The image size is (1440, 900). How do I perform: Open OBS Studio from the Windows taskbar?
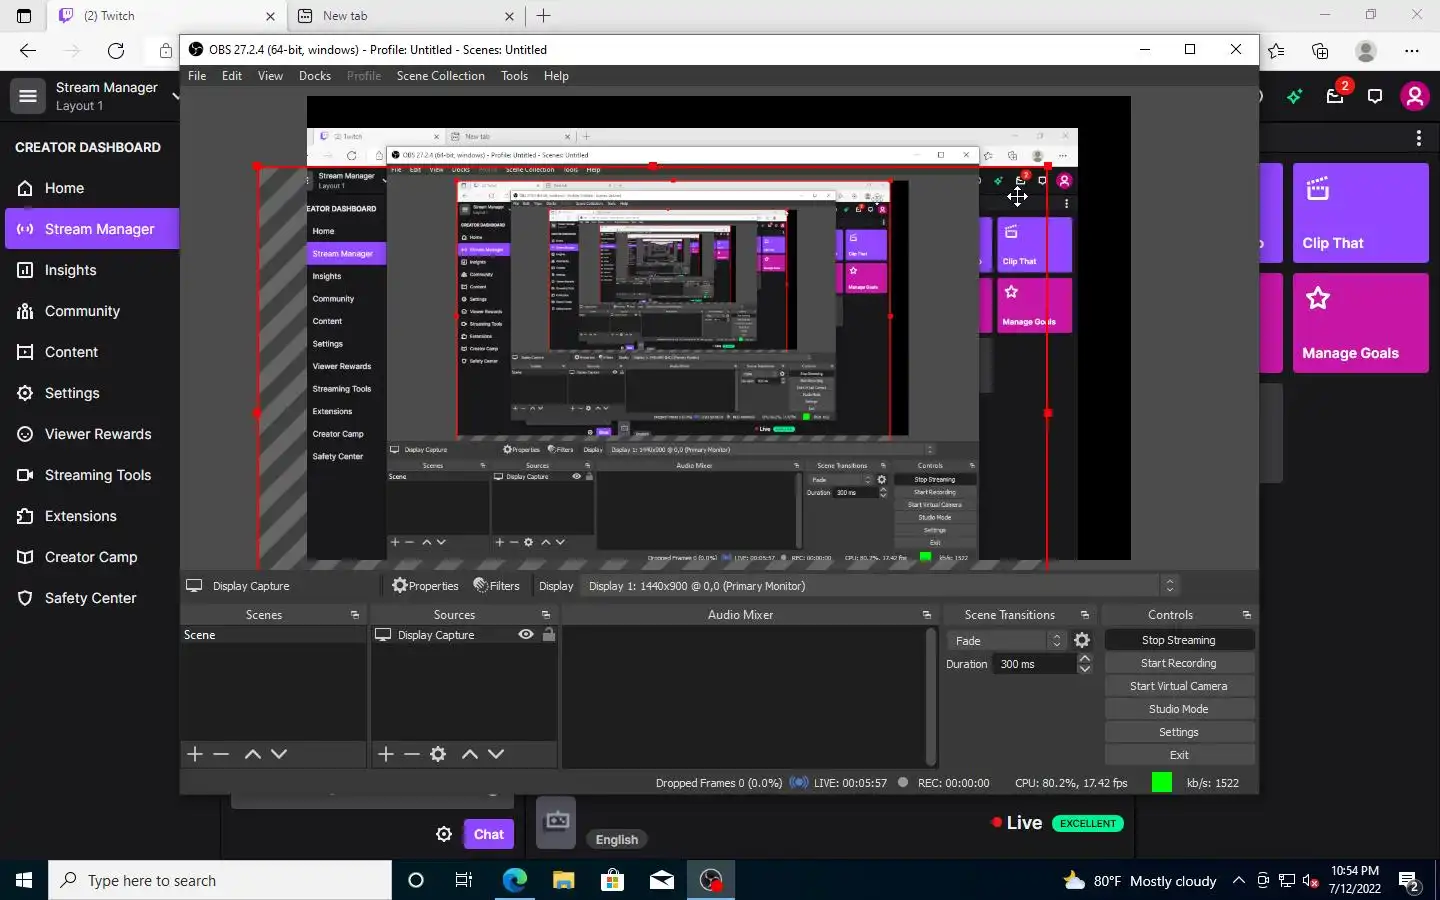711,880
